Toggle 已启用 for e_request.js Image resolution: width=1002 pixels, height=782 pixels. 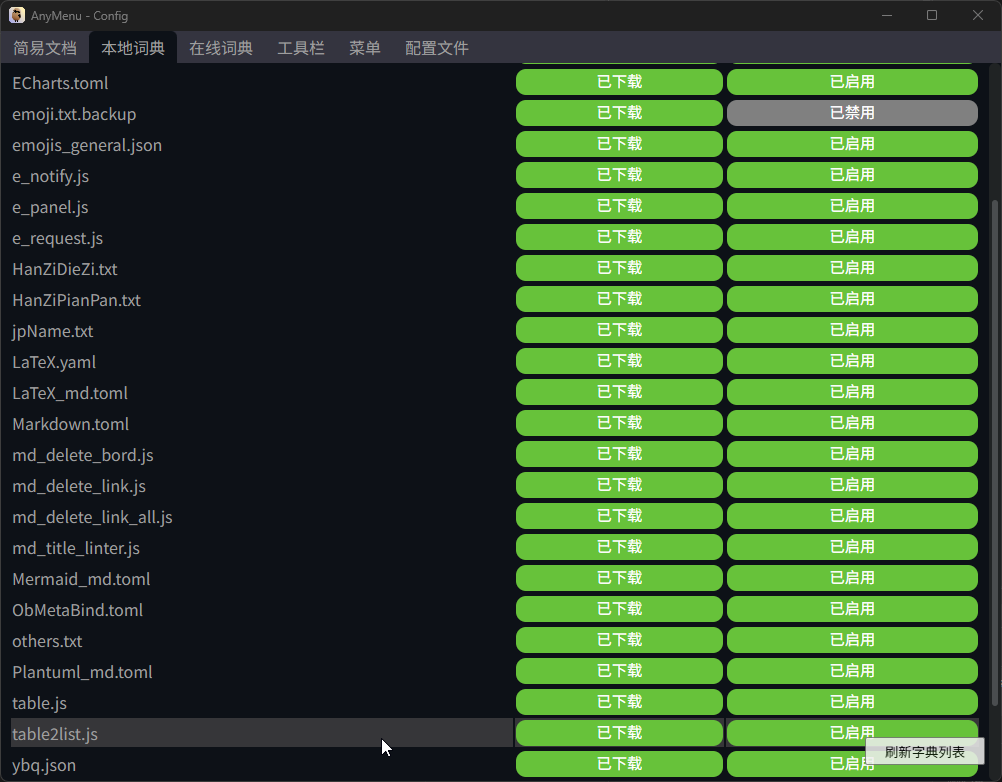pyautogui.click(x=852, y=237)
